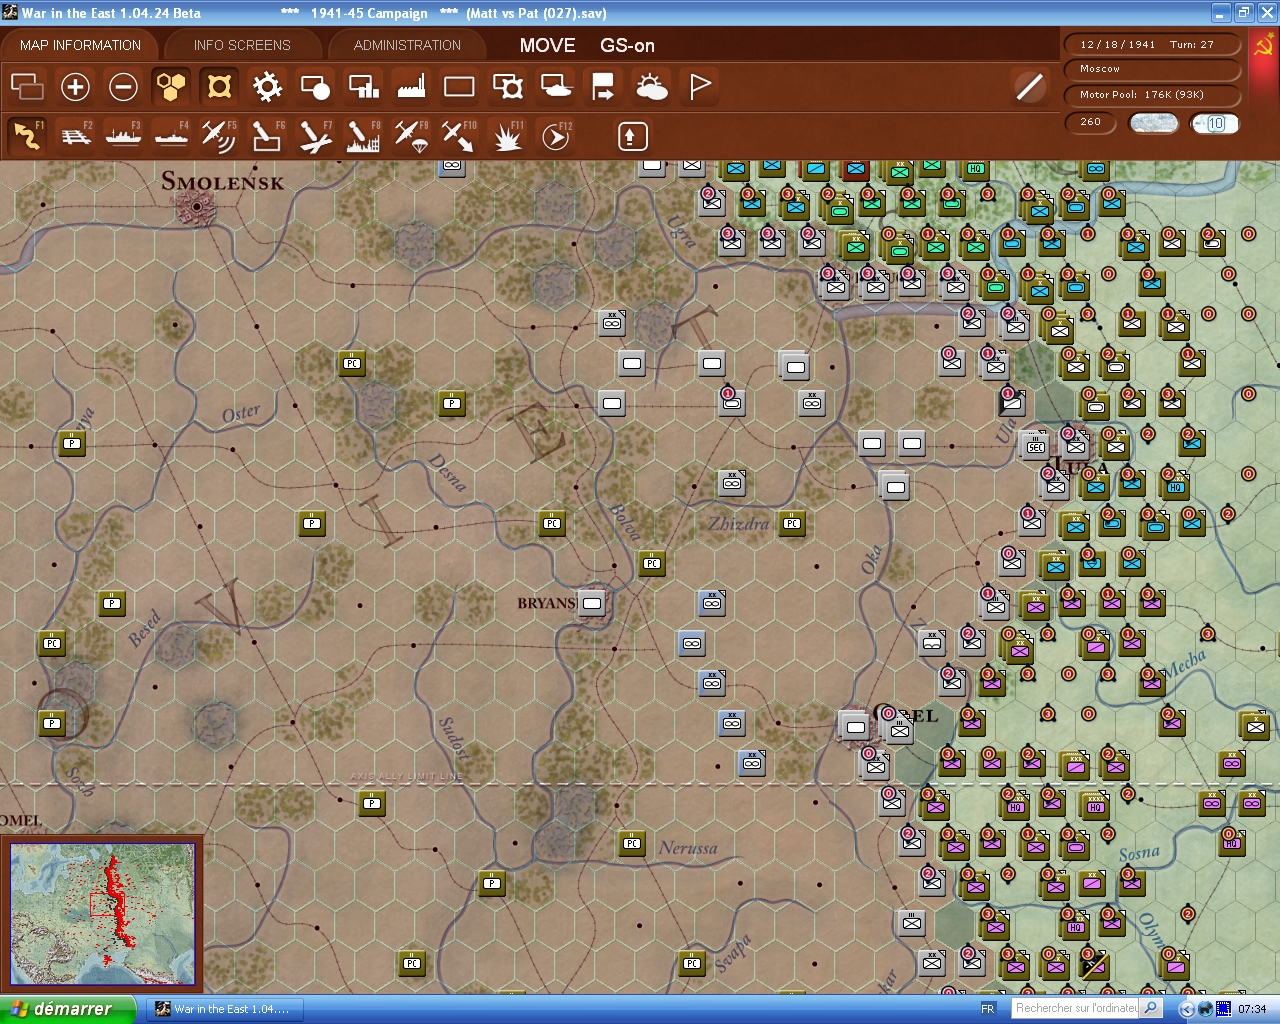Click the empty rectangle unit icon
The height and width of the screenshot is (1024, 1280).
459,87
